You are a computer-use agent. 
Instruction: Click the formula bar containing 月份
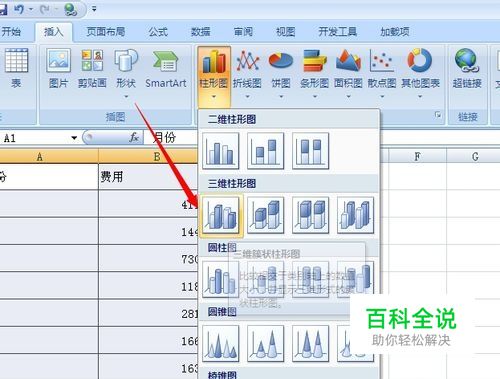tap(172, 137)
